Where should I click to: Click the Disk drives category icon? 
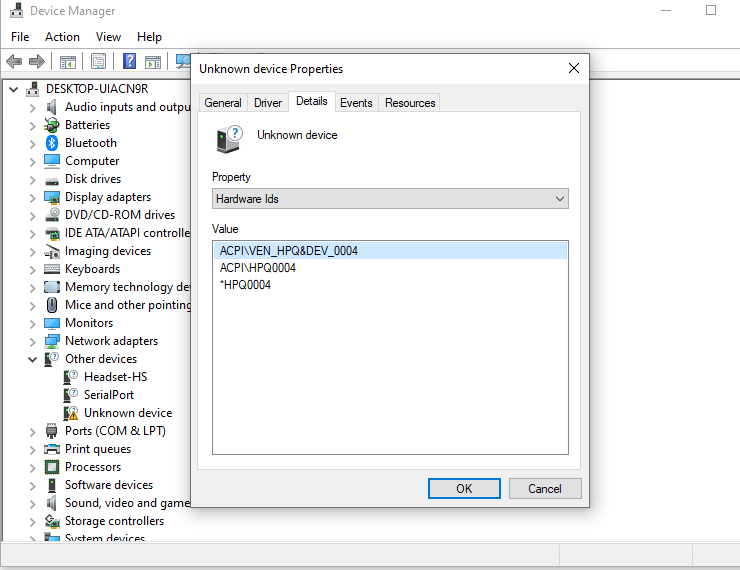coord(51,180)
